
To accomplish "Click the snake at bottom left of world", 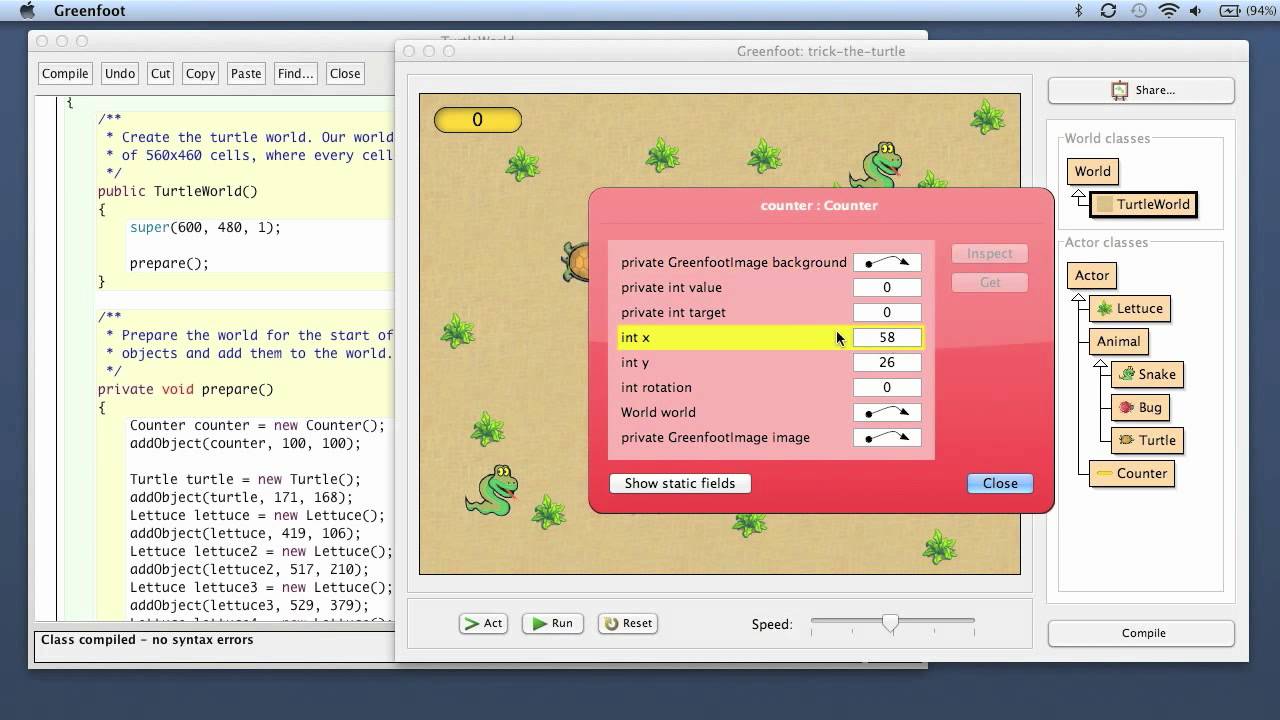I will [x=492, y=490].
